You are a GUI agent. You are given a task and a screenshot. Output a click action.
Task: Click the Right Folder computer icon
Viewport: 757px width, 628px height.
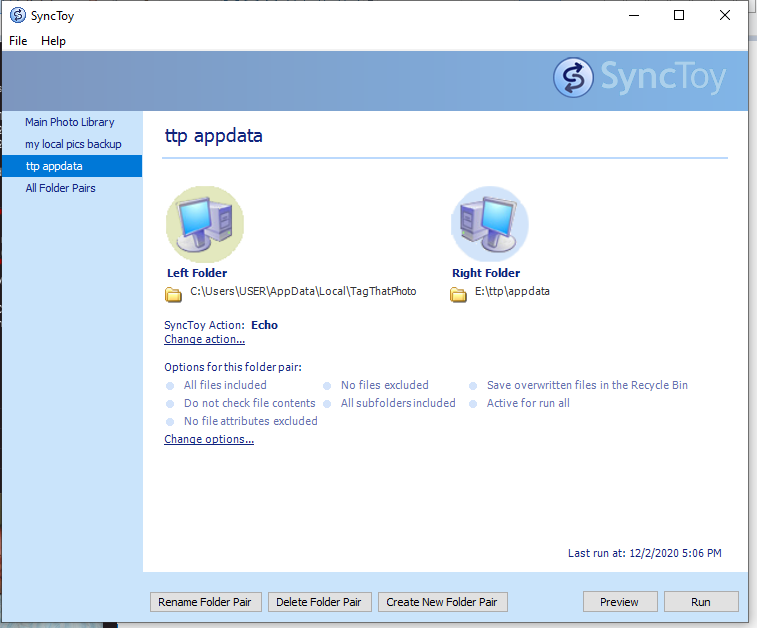pos(490,224)
